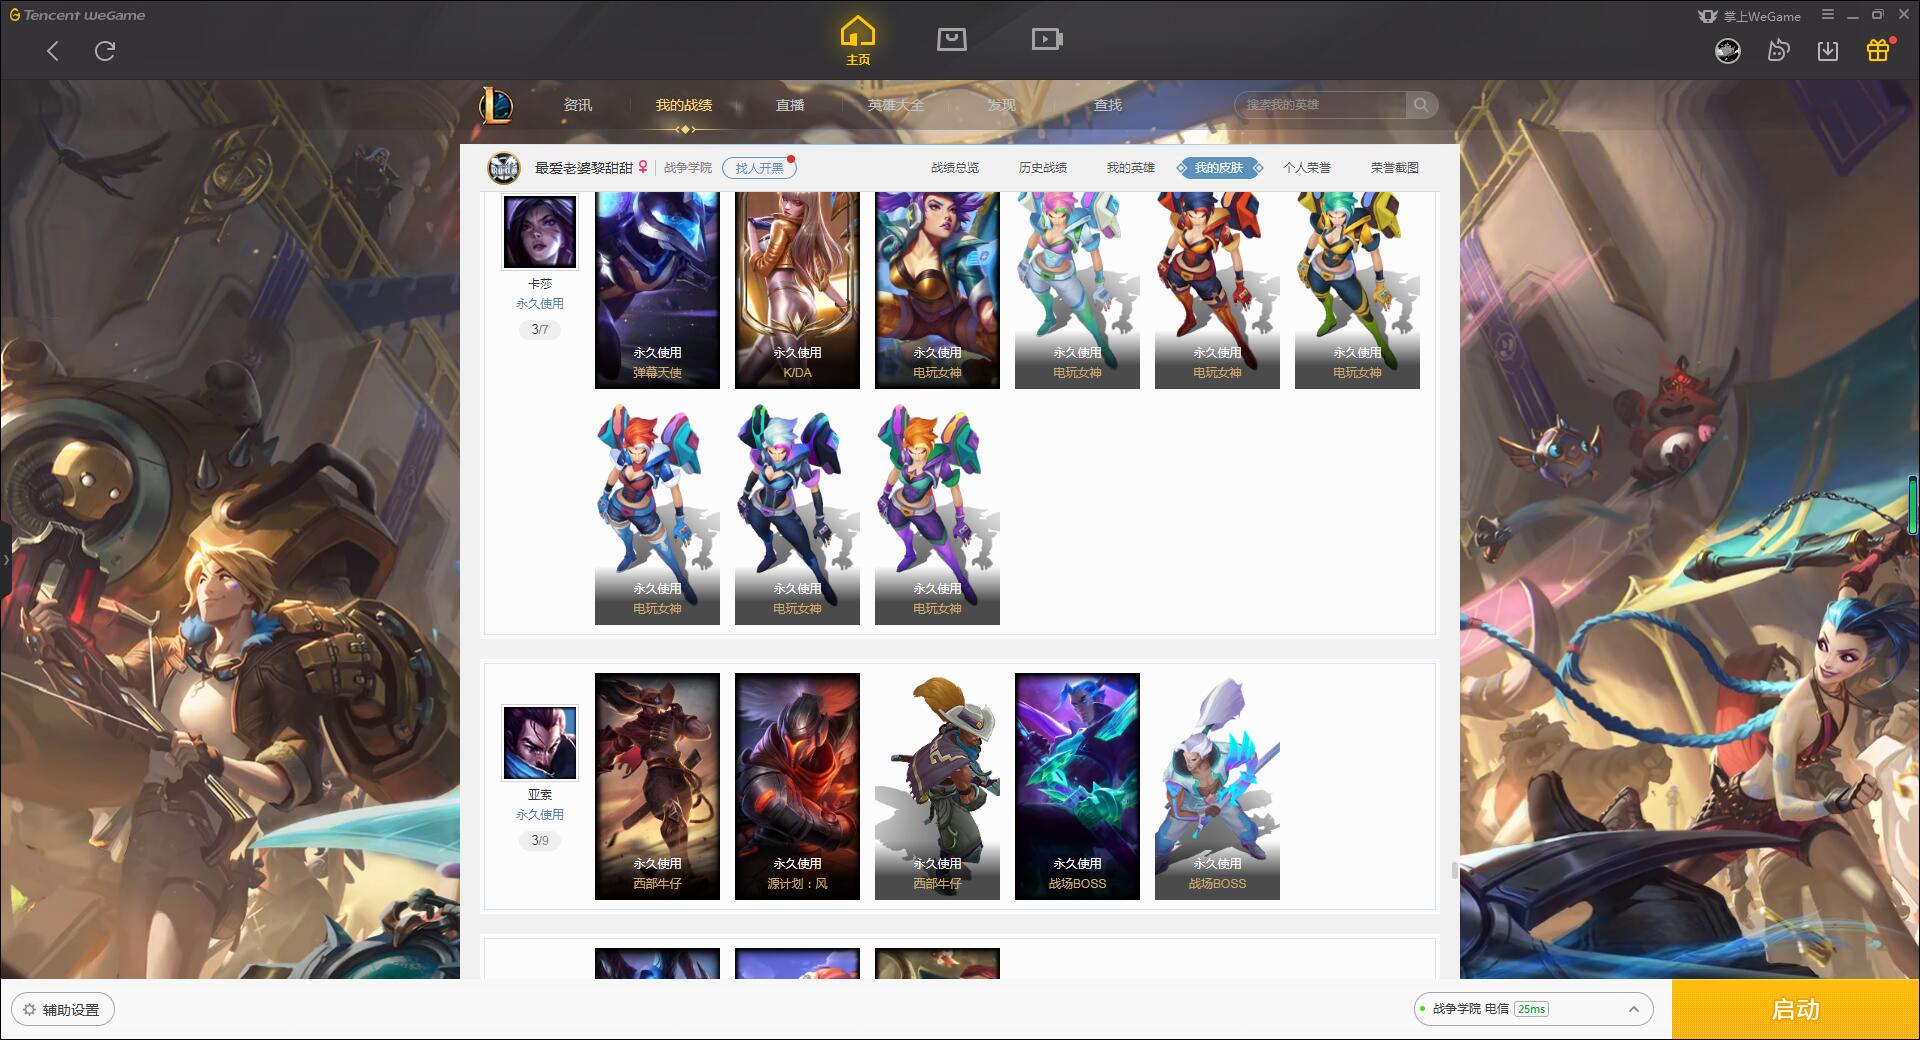1920x1040 pixels.
Task: Open 辅助设置 settings button
Action: pos(63,1010)
